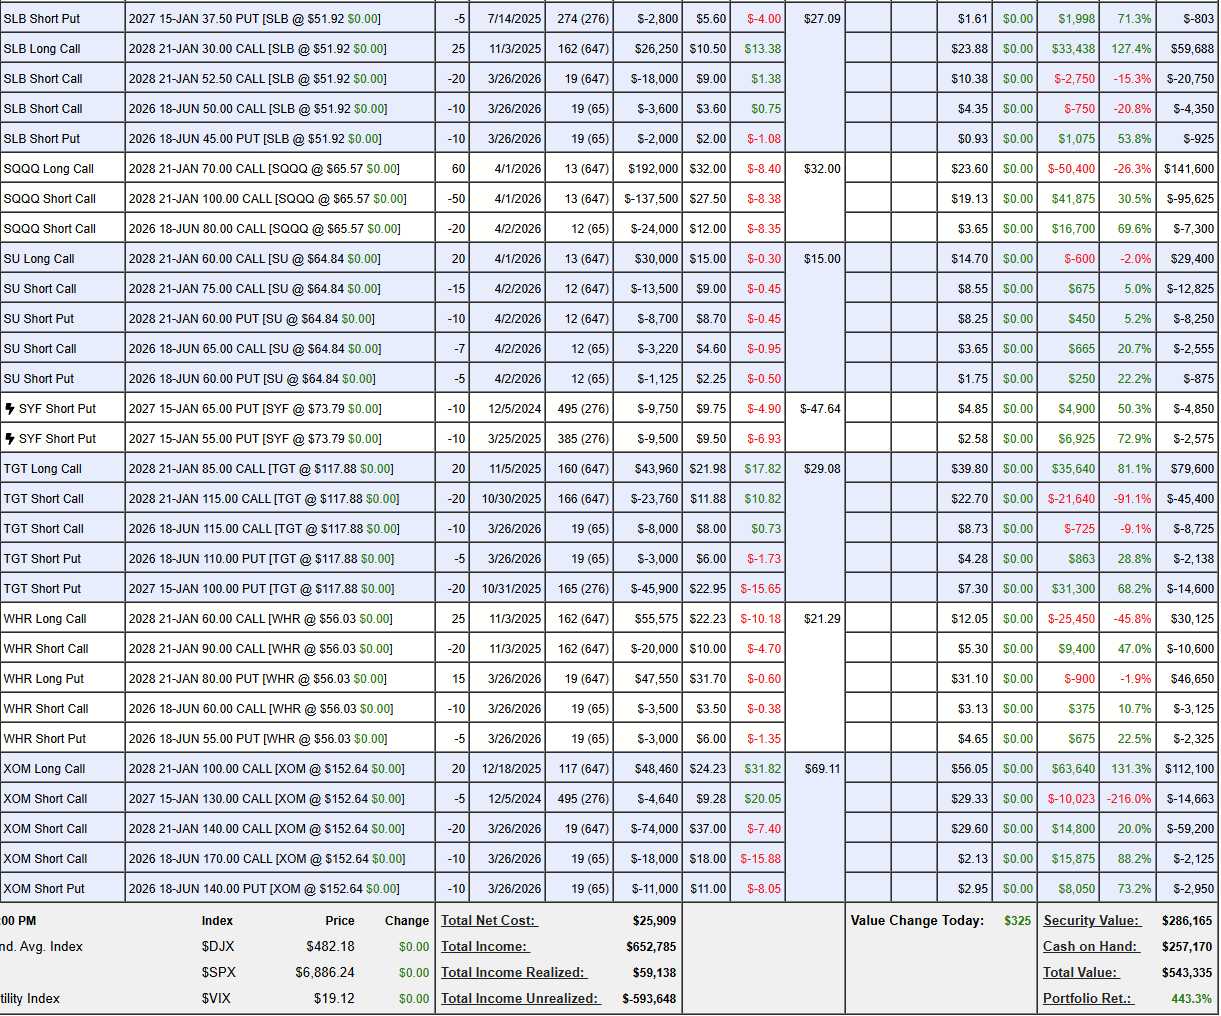The image size is (1221, 1016).
Task: Click the SLB Long Call contract description
Action: coord(257,49)
